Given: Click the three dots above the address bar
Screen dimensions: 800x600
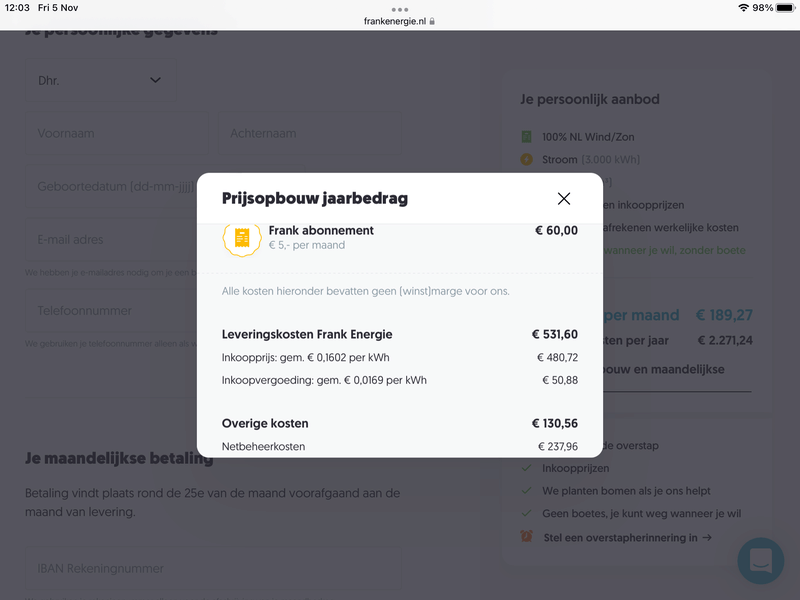Looking at the screenshot, I should (400, 9).
